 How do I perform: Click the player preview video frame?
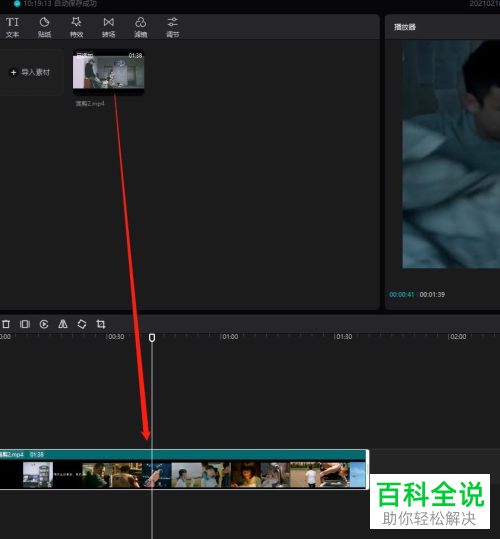451,154
